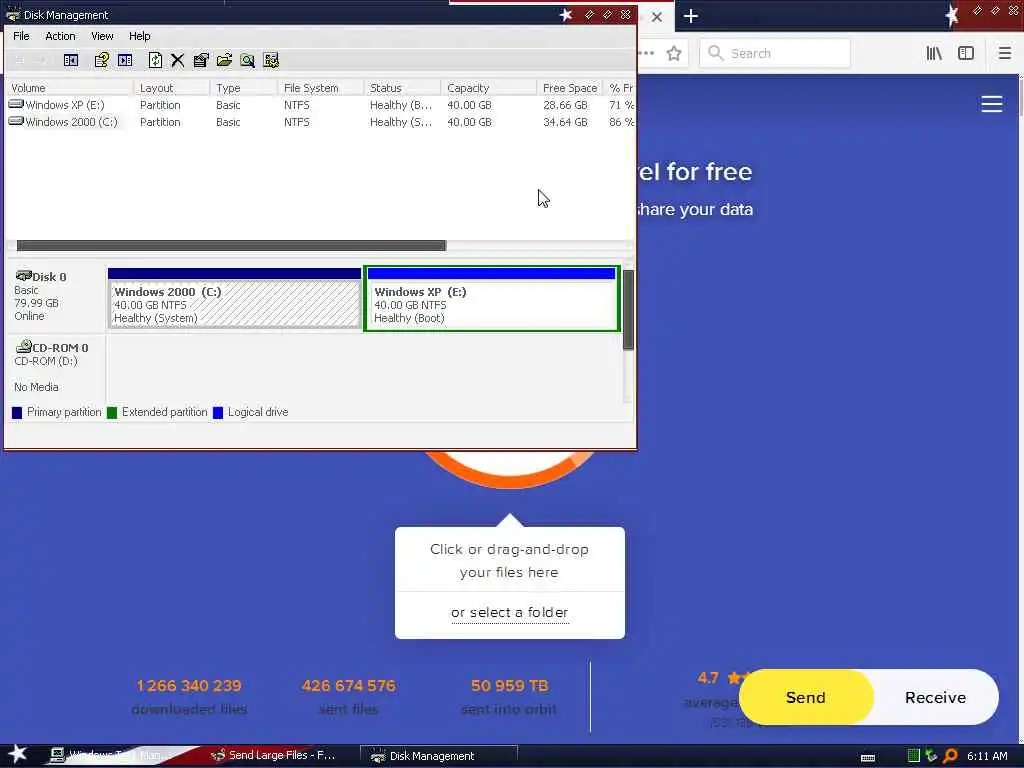Click the Delete (X) toolbar icon
The width and height of the screenshot is (1024, 768).
[177, 60]
